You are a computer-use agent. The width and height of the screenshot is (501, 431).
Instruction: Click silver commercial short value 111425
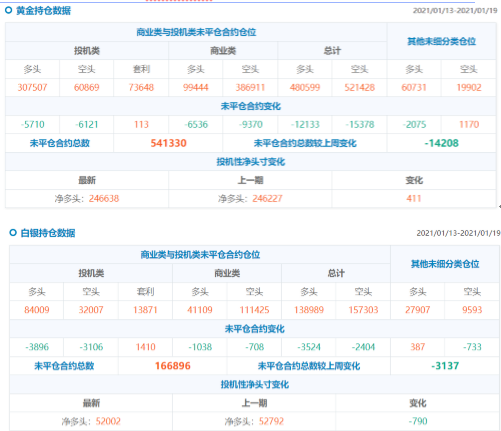pyautogui.click(x=254, y=310)
